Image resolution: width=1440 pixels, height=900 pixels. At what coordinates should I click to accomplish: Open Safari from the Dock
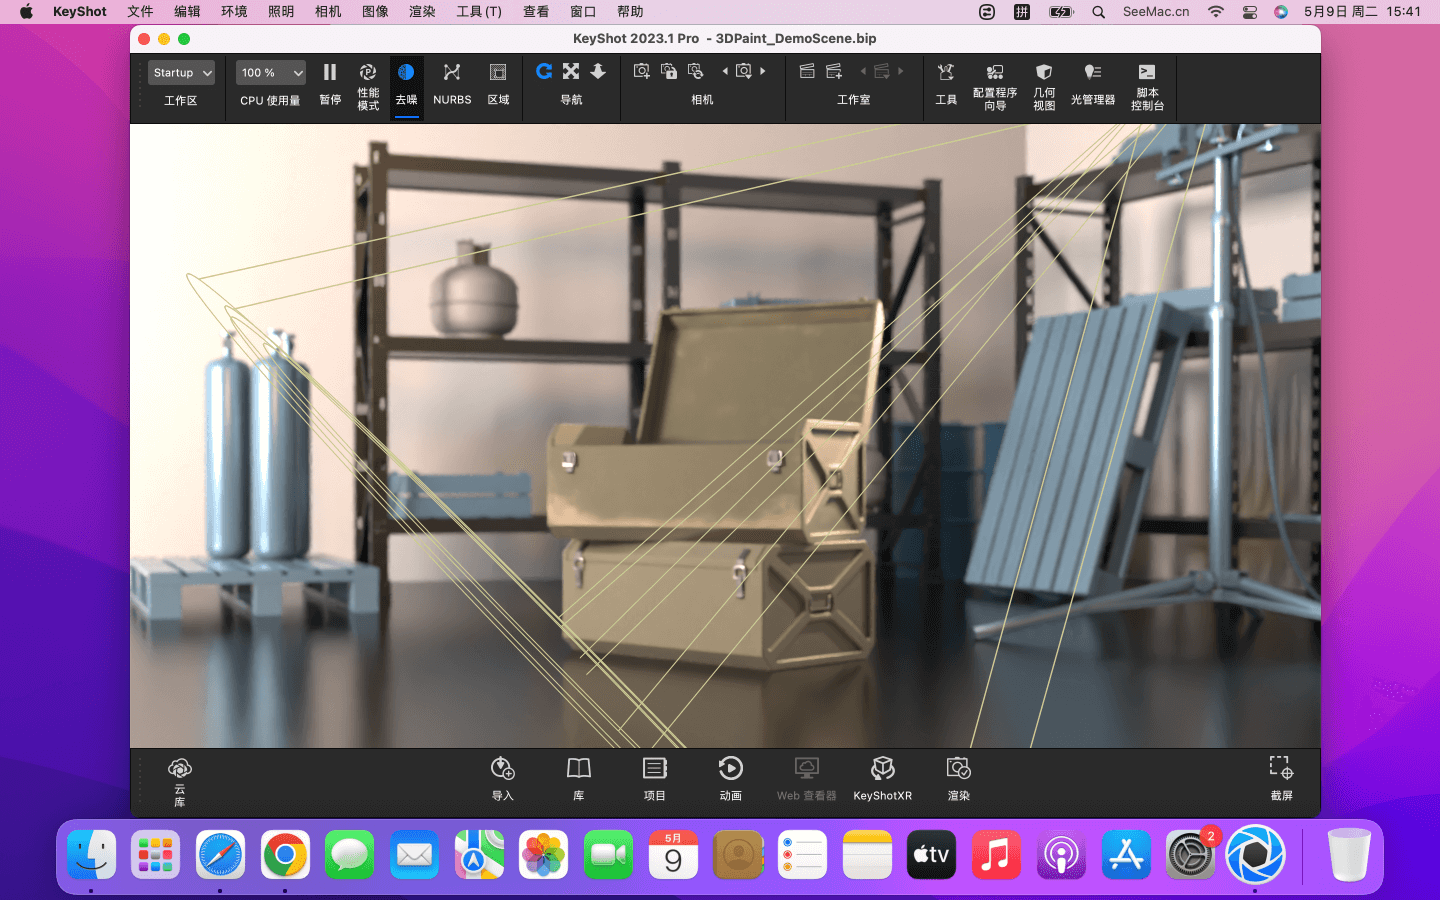(220, 856)
